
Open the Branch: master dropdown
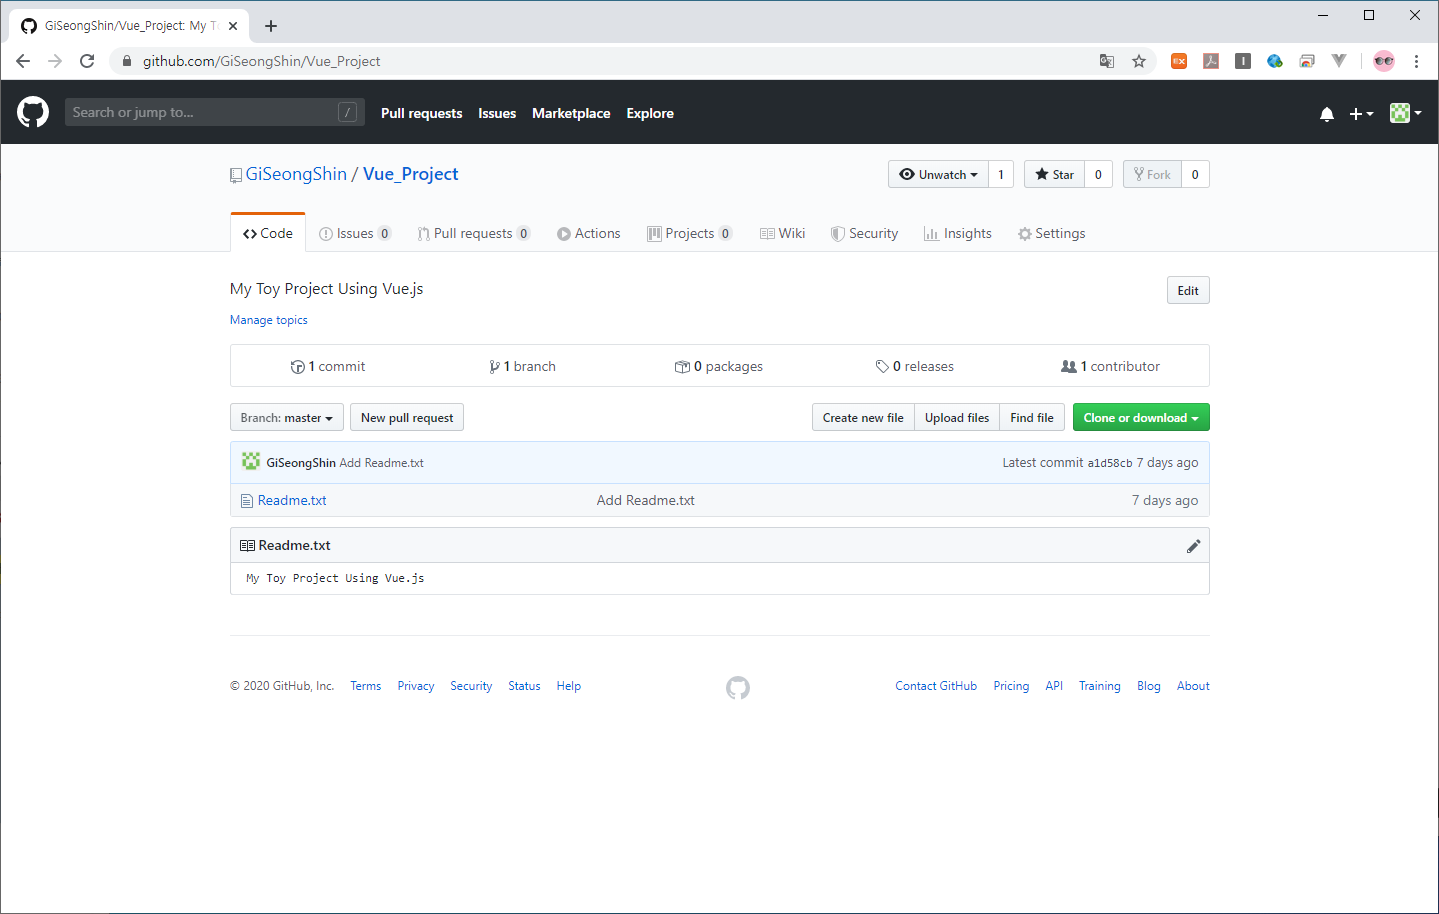pyautogui.click(x=287, y=417)
